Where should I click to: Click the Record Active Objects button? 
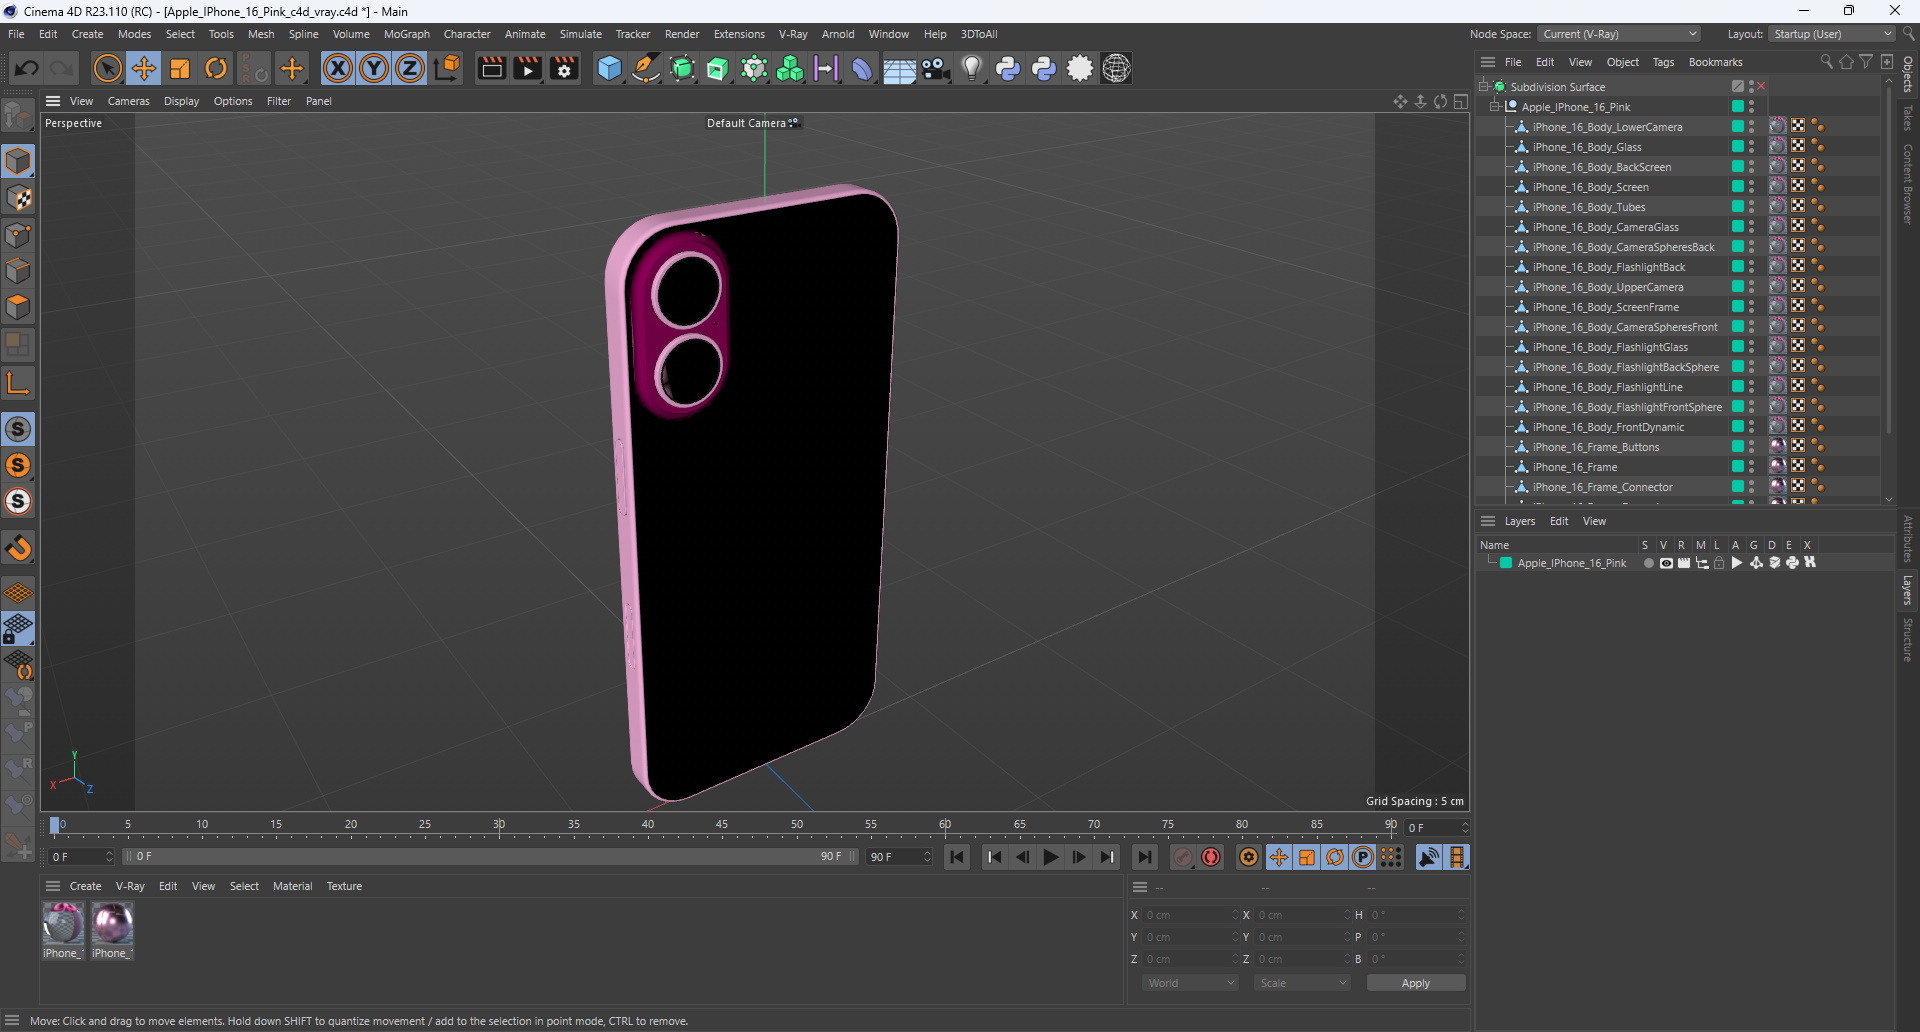1183,857
